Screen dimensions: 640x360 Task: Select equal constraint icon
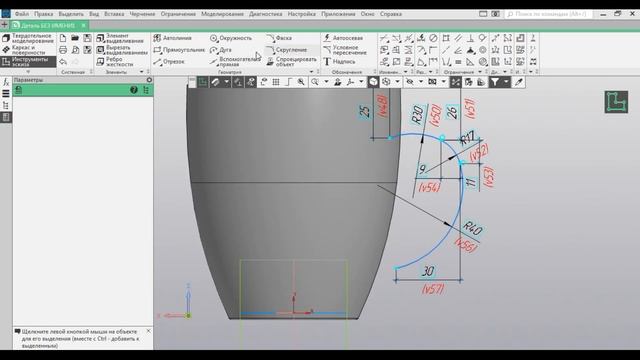(x=458, y=62)
